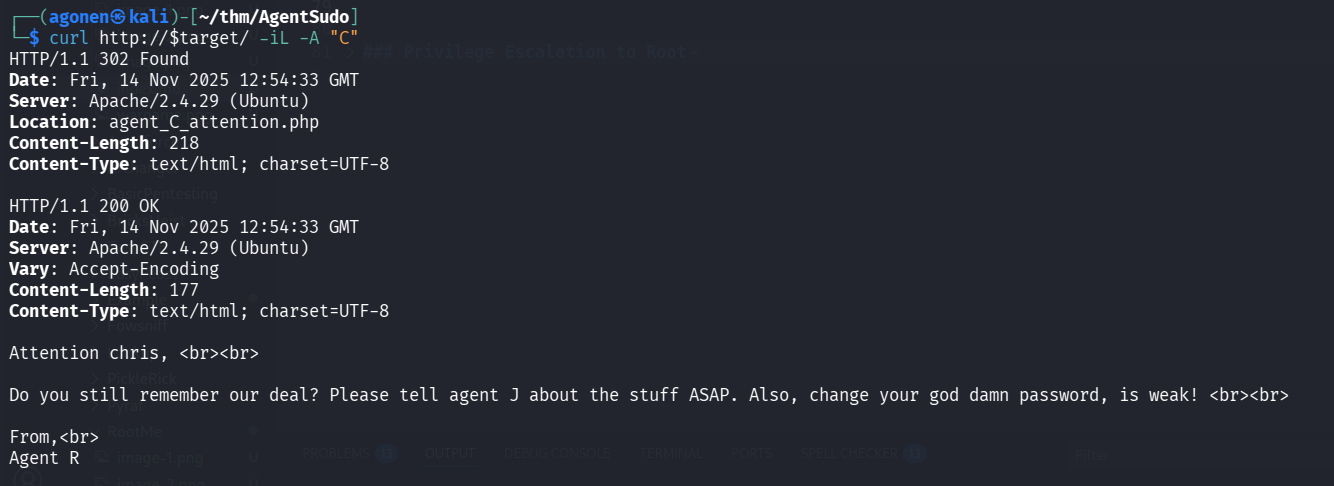
Task: Show the PROBLEMS panel tab
Action: pos(336,453)
